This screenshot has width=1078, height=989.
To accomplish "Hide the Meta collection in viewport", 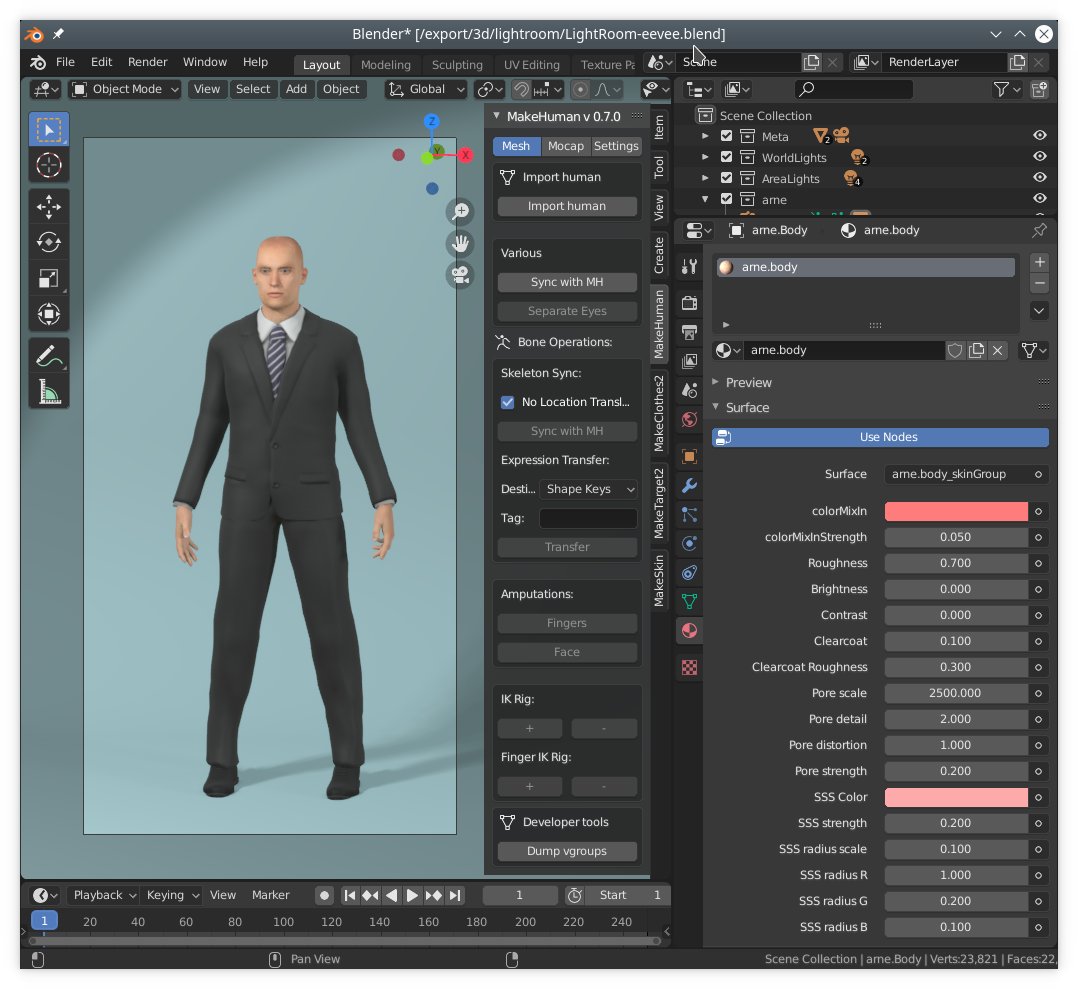I will 1040,135.
